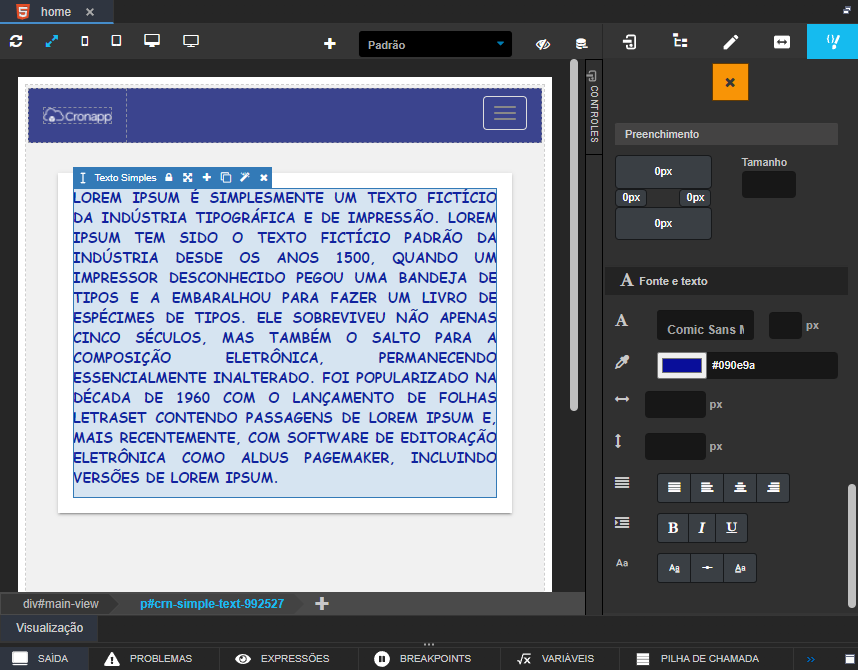Open the horizontal resize arrows panel tab
This screenshot has width=858, height=670.
coord(781,42)
